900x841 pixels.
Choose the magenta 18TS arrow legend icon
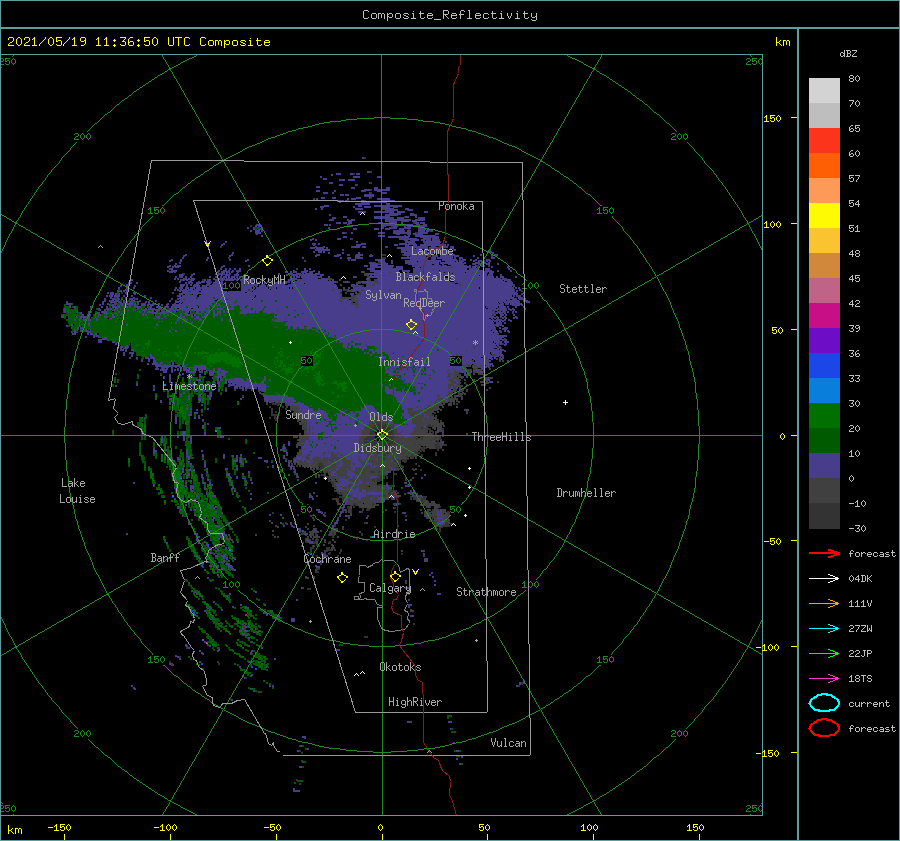click(x=824, y=678)
